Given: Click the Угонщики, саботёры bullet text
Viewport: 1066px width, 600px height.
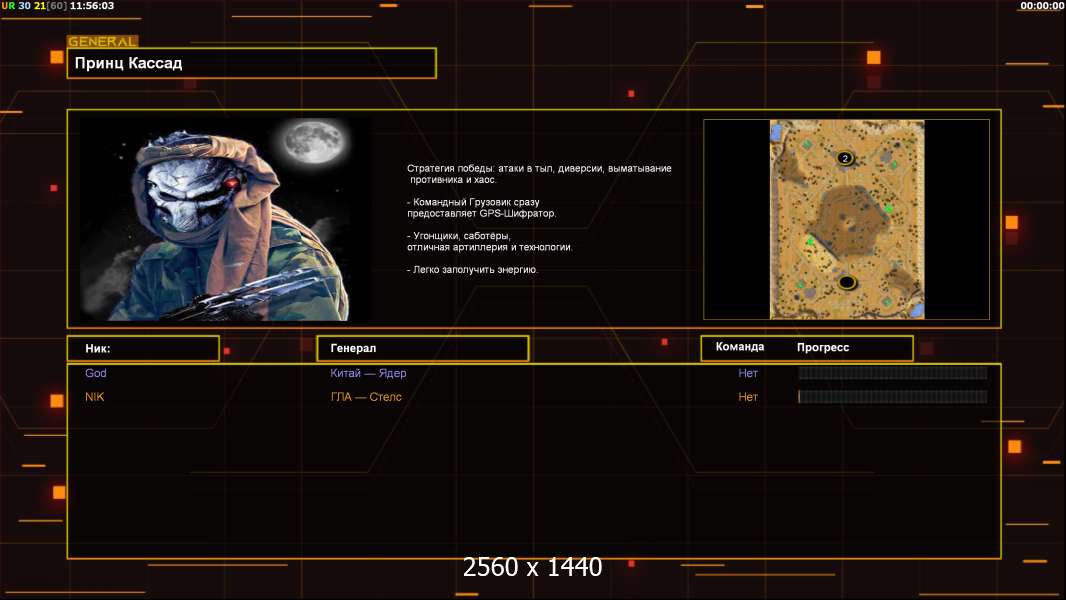Looking at the screenshot, I should [x=489, y=242].
